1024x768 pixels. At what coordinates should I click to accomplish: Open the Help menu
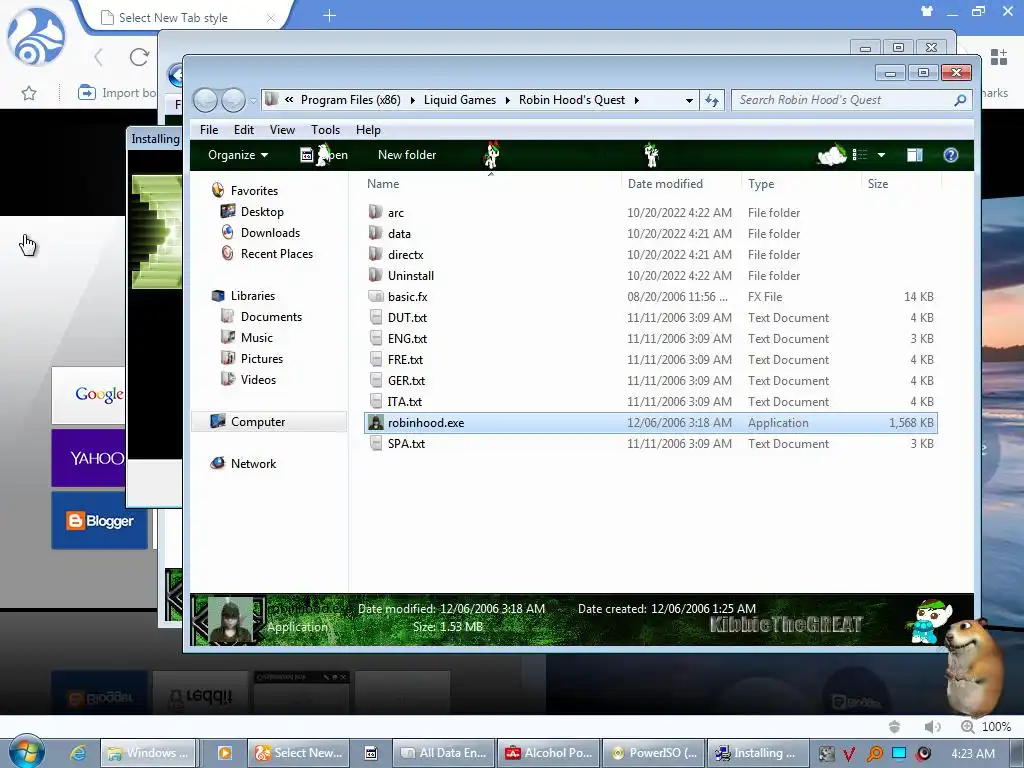pos(368,130)
